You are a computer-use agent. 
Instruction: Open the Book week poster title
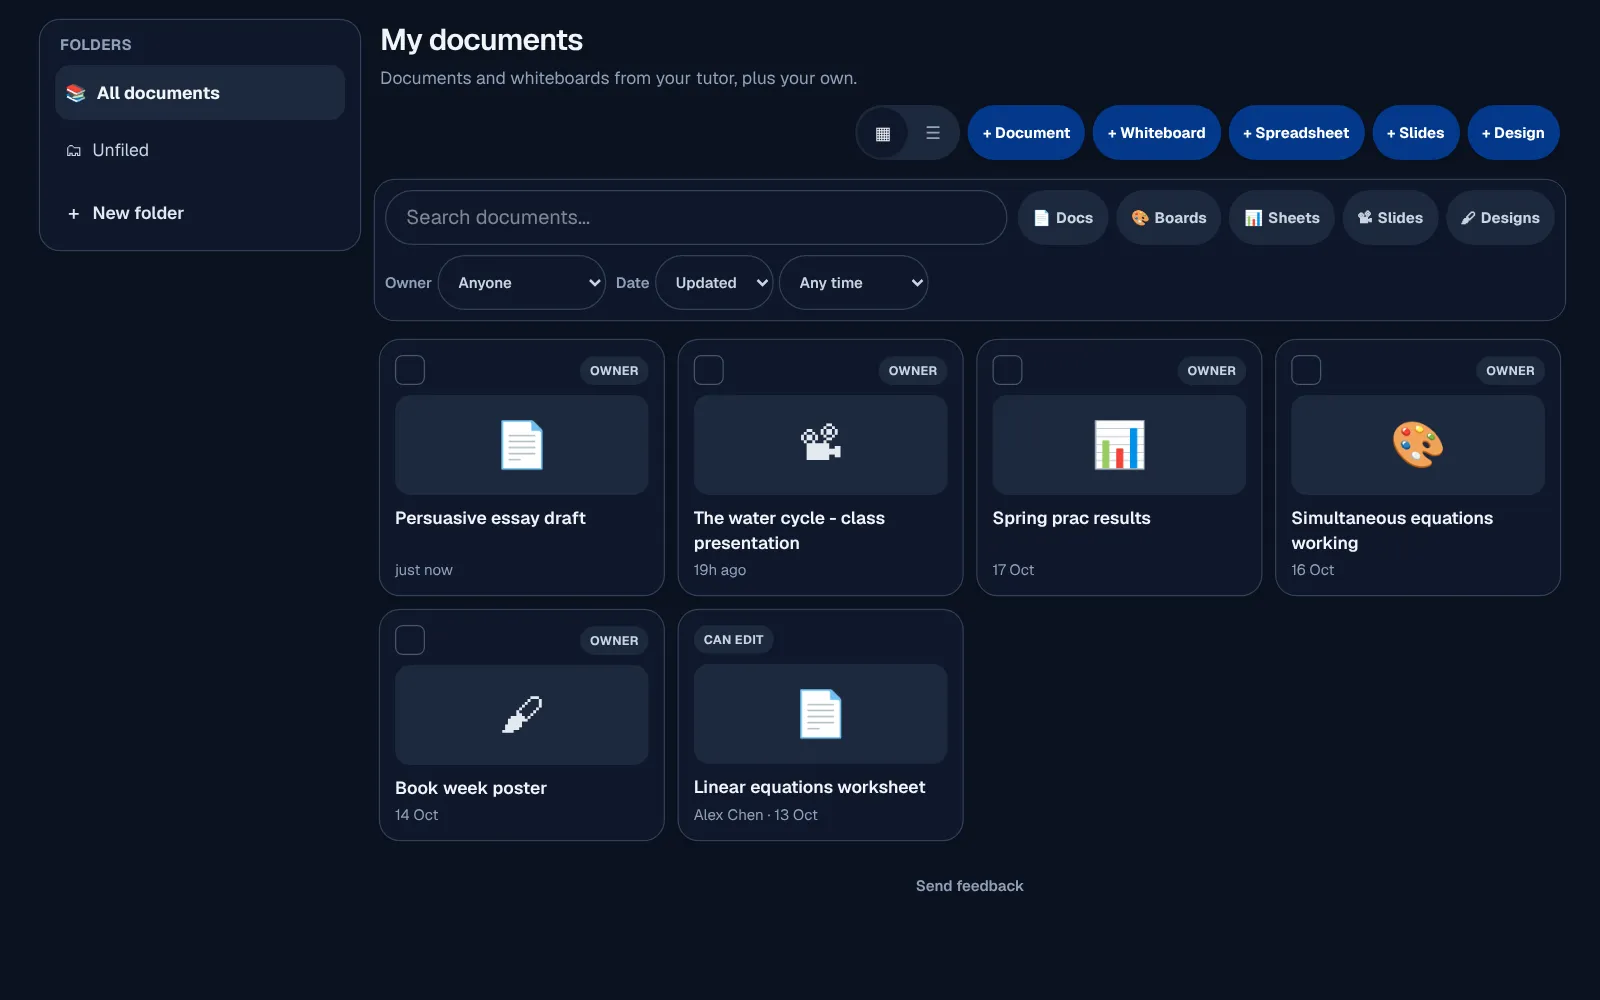click(471, 788)
